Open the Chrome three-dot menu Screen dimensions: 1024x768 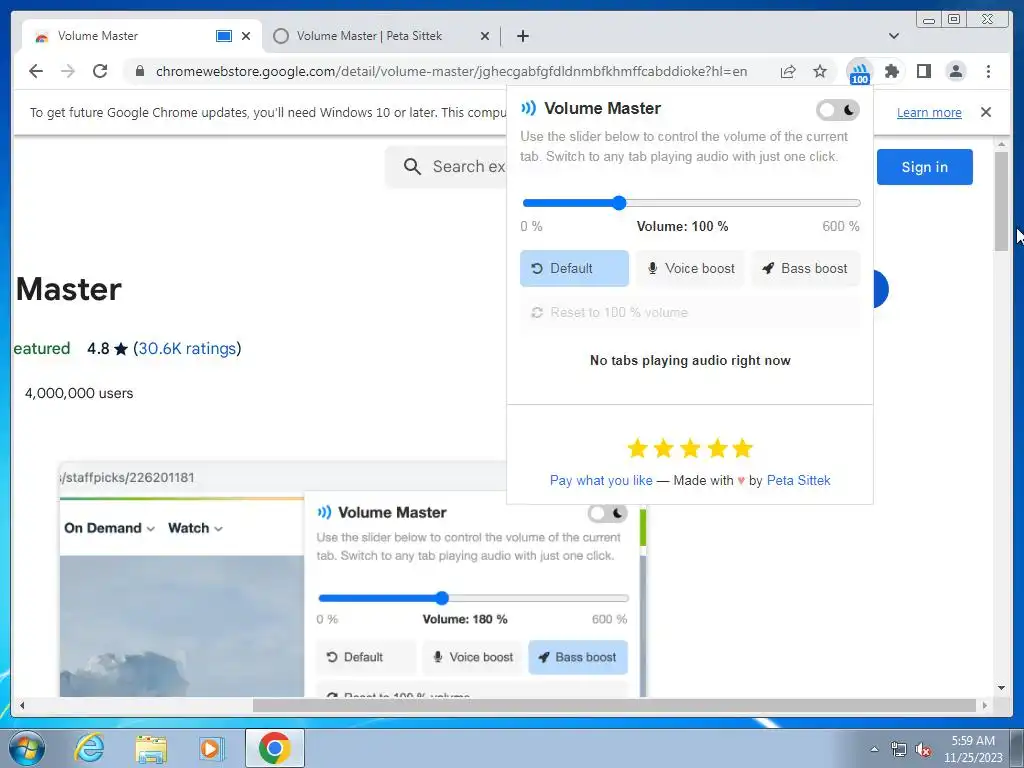coord(988,71)
